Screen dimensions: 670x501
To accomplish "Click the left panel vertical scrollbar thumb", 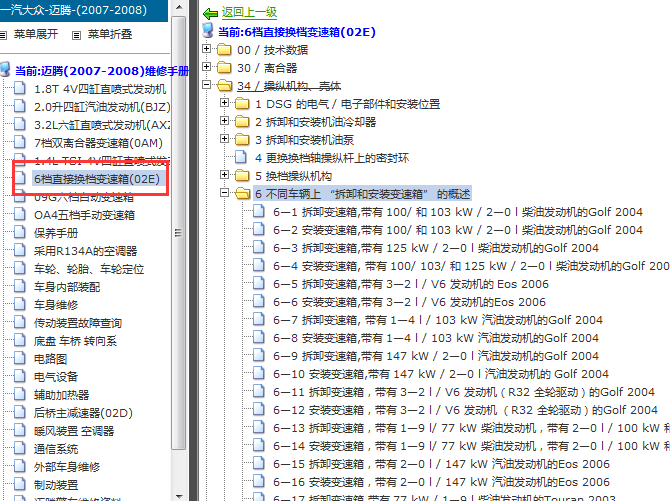I will (179, 233).
